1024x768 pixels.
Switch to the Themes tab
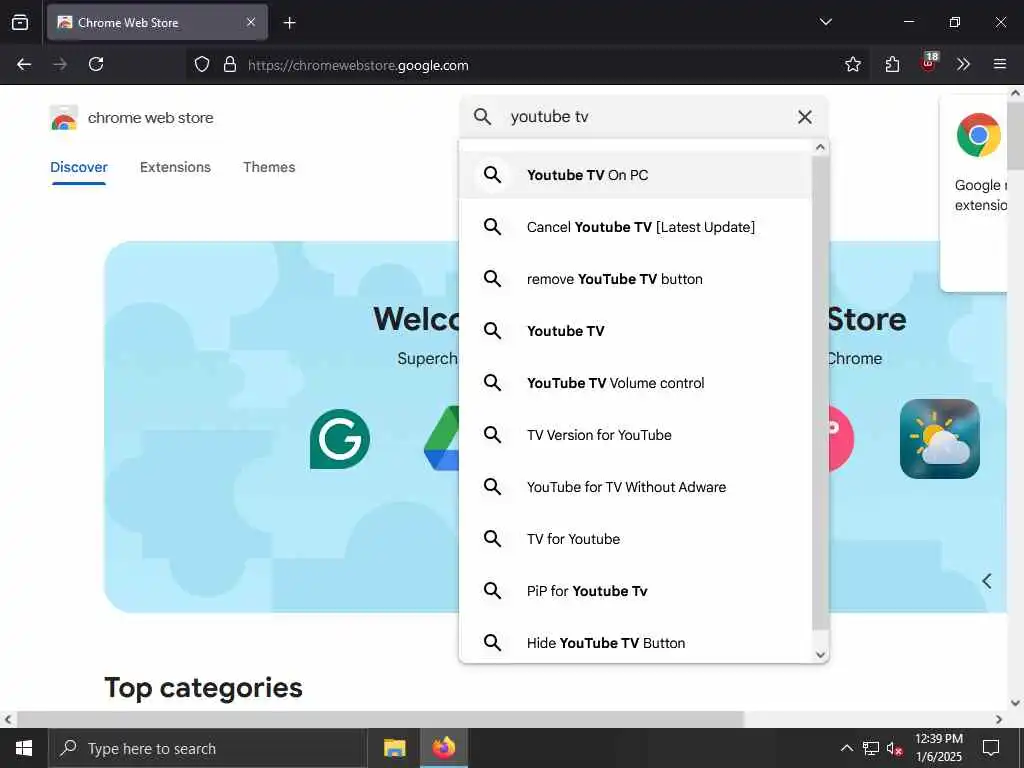pos(269,167)
